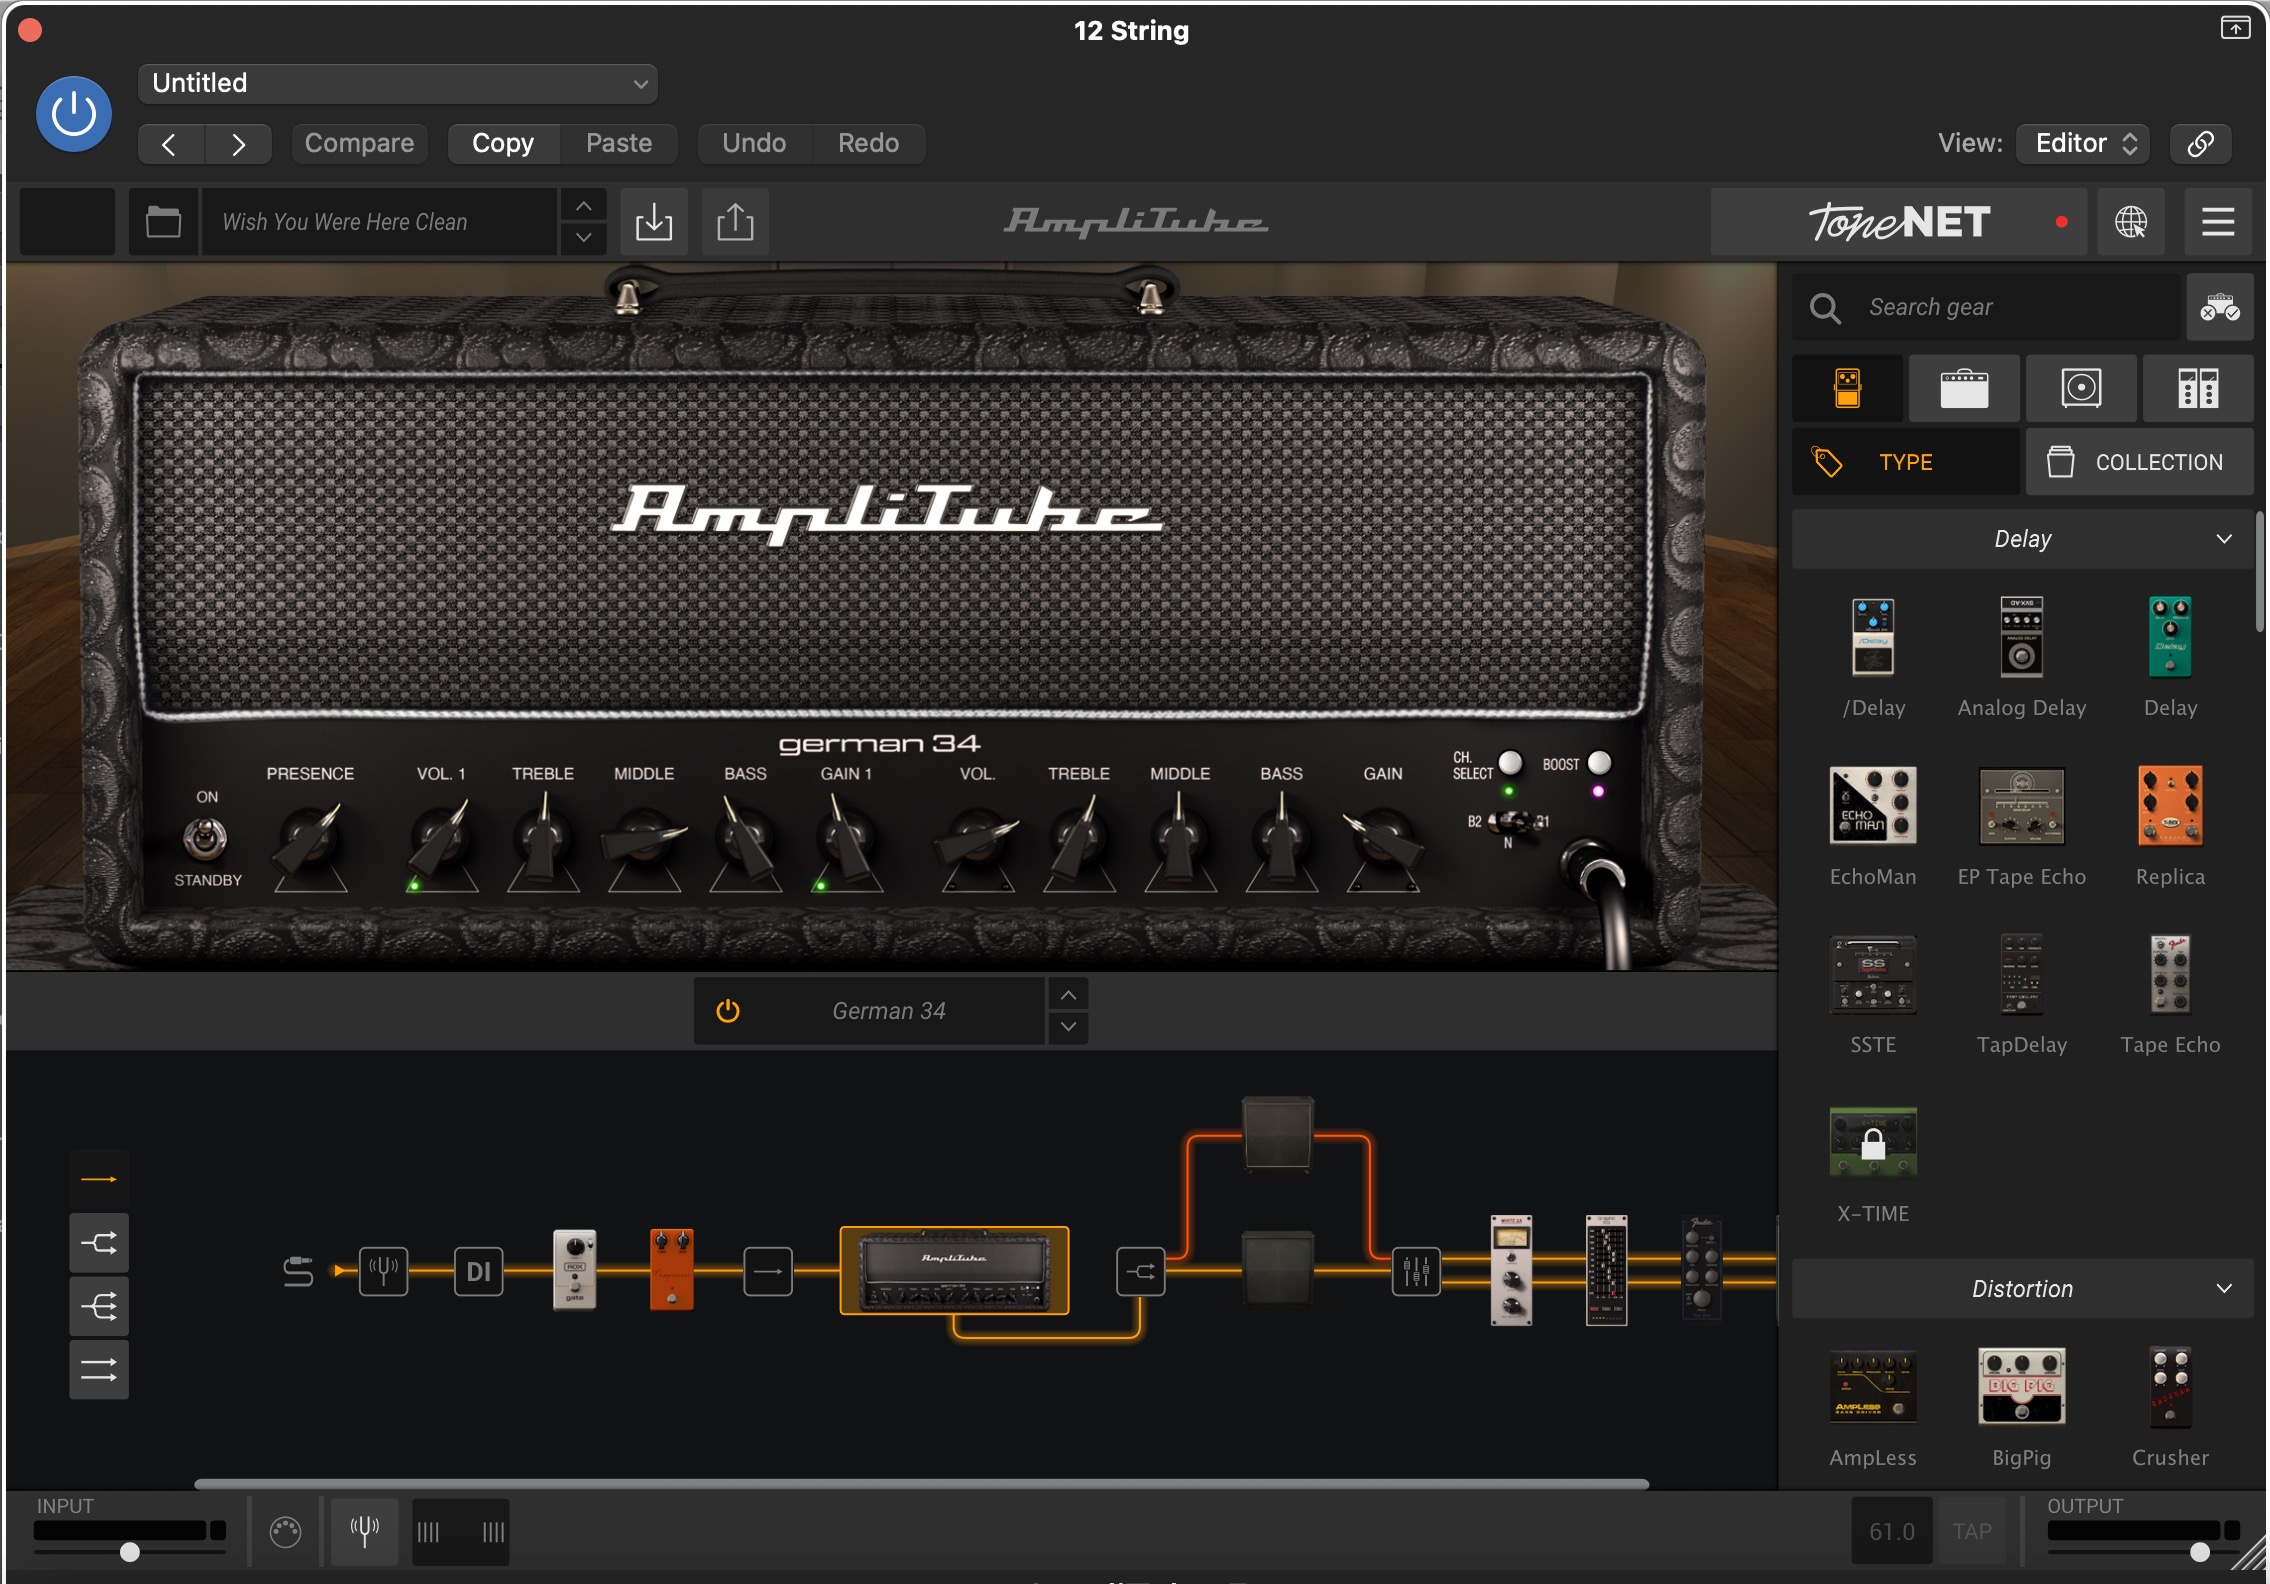This screenshot has height=1584, width=2270.
Task: Click the link chain icon
Action: click(x=2200, y=144)
